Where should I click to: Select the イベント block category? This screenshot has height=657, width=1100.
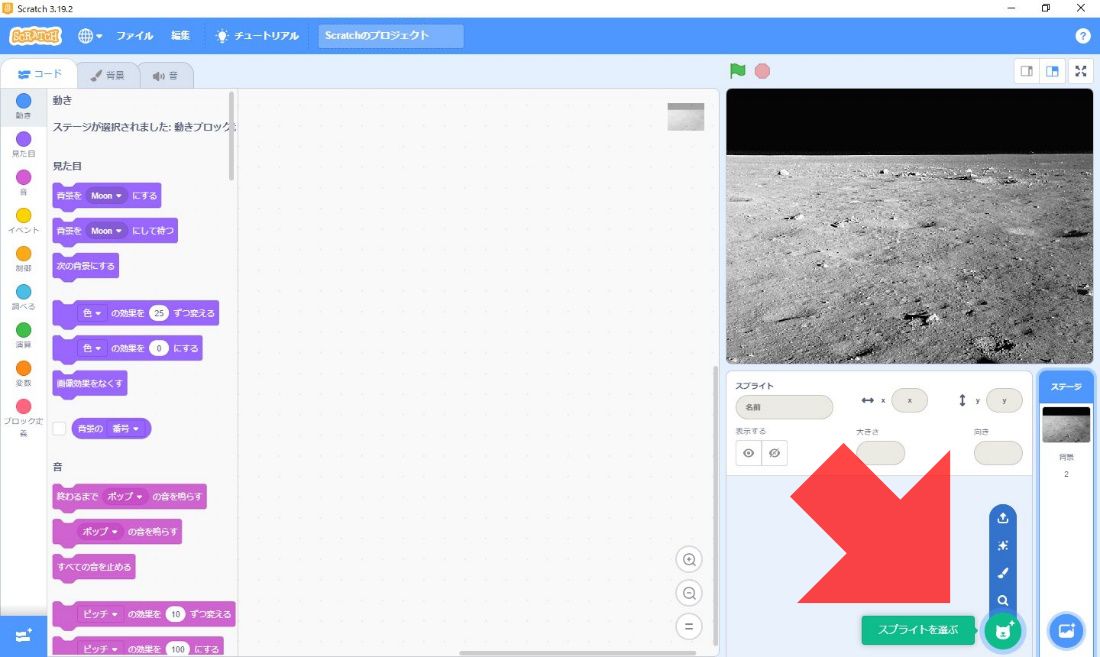[23, 221]
